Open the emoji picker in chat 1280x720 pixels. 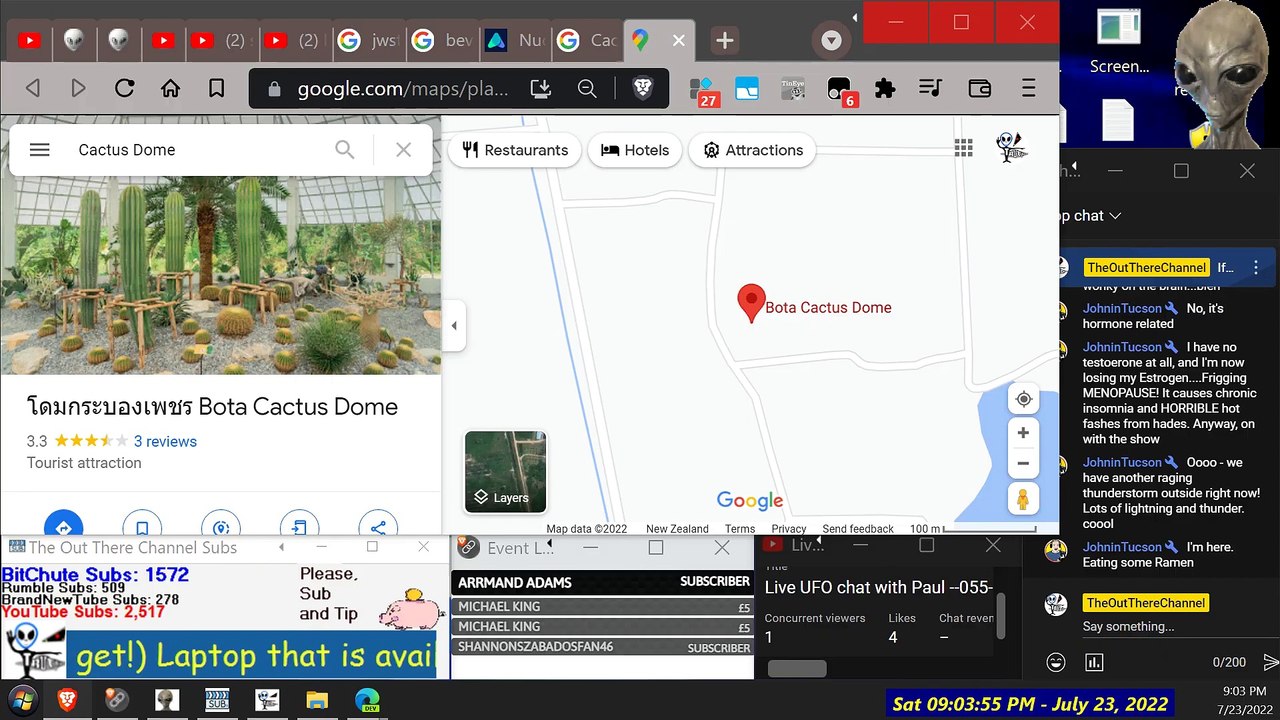tap(1055, 662)
